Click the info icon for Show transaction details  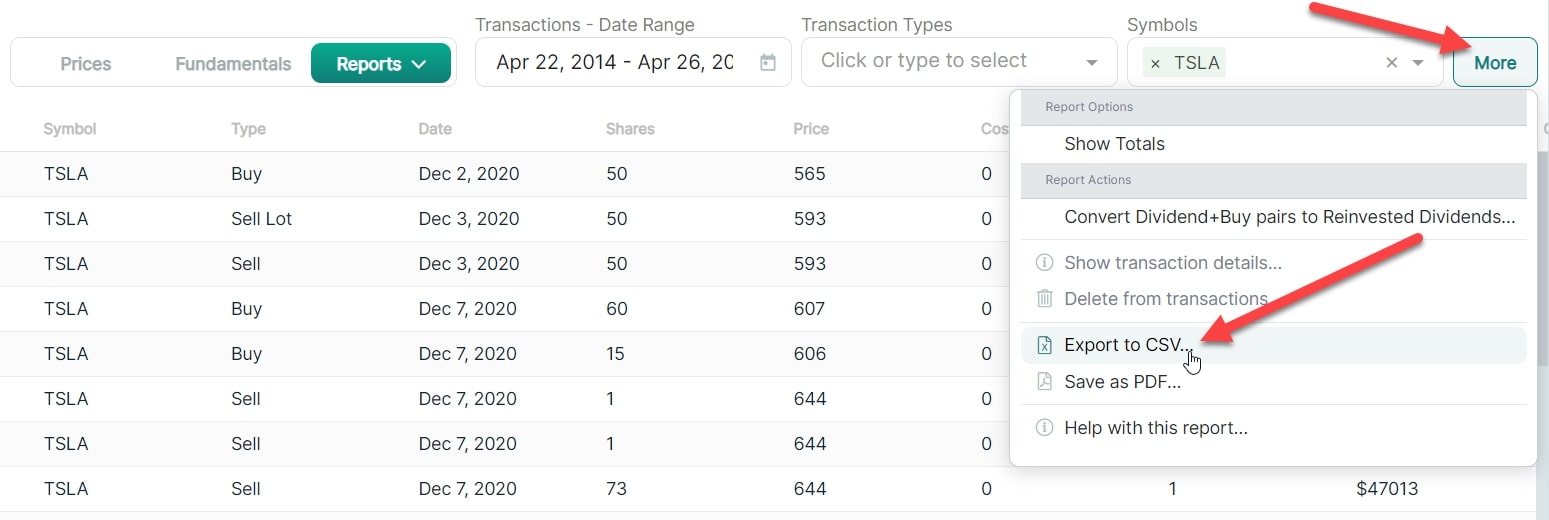pos(1044,262)
